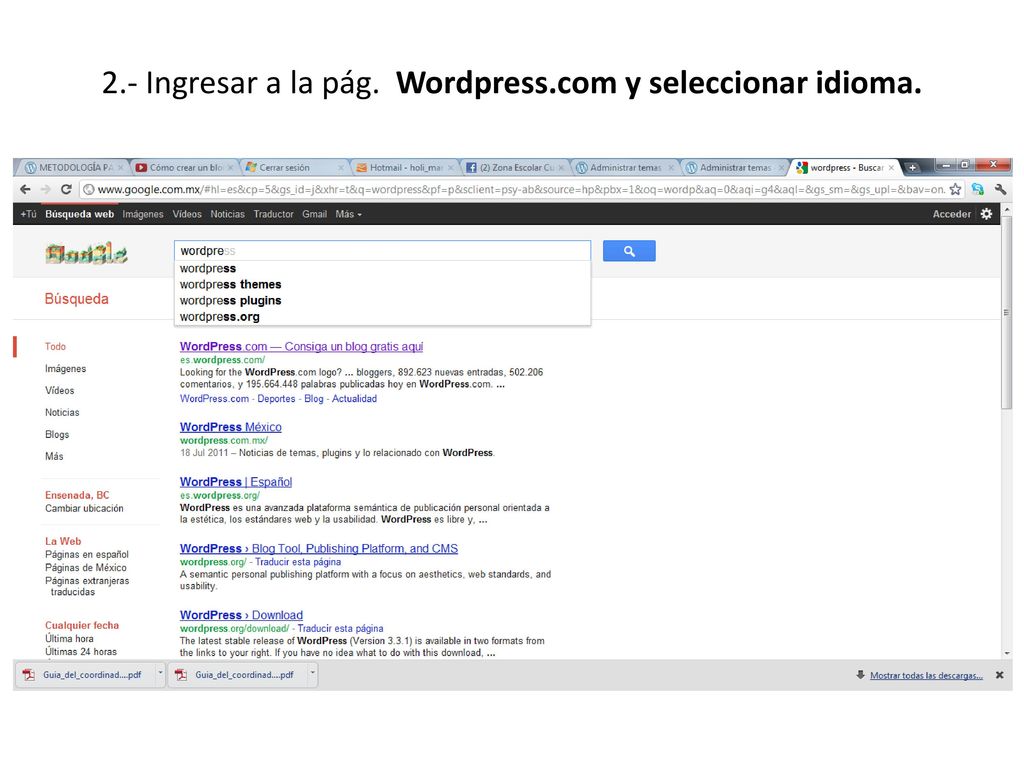Switch to Cerrar sesión tab
This screenshot has width=1024, height=768.
pyautogui.click(x=293, y=168)
